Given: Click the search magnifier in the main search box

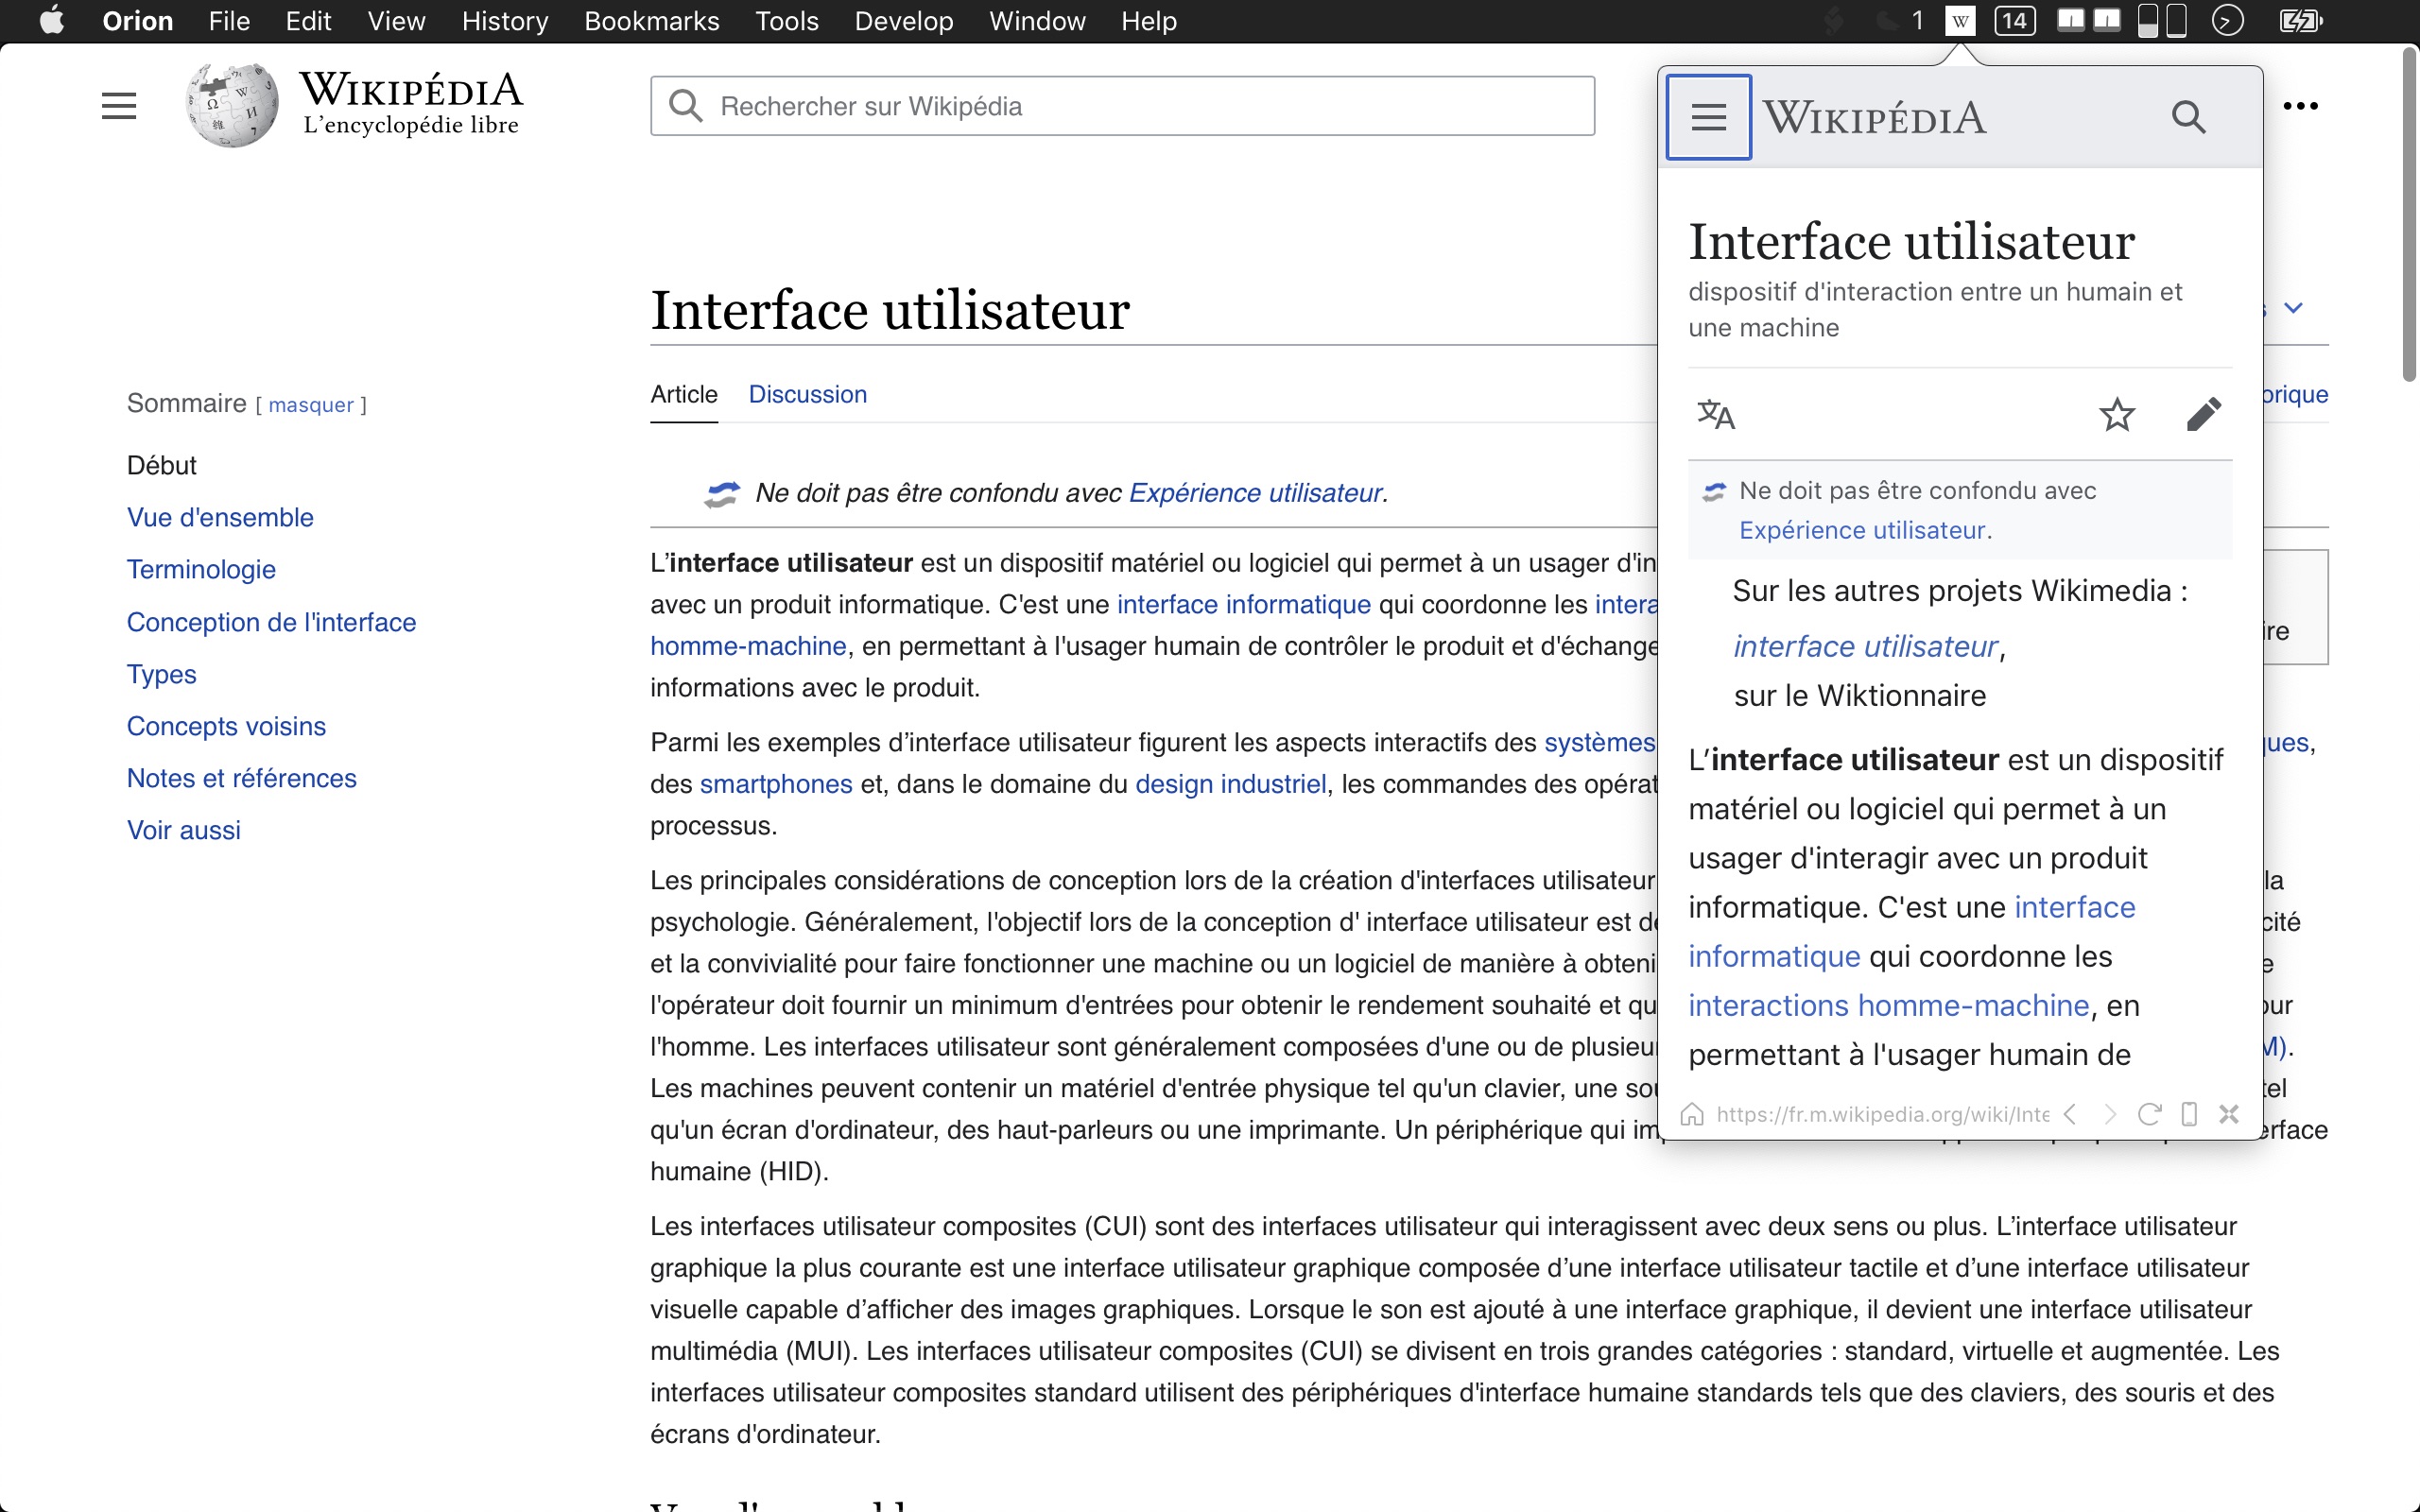Looking at the screenshot, I should pyautogui.click(x=686, y=105).
